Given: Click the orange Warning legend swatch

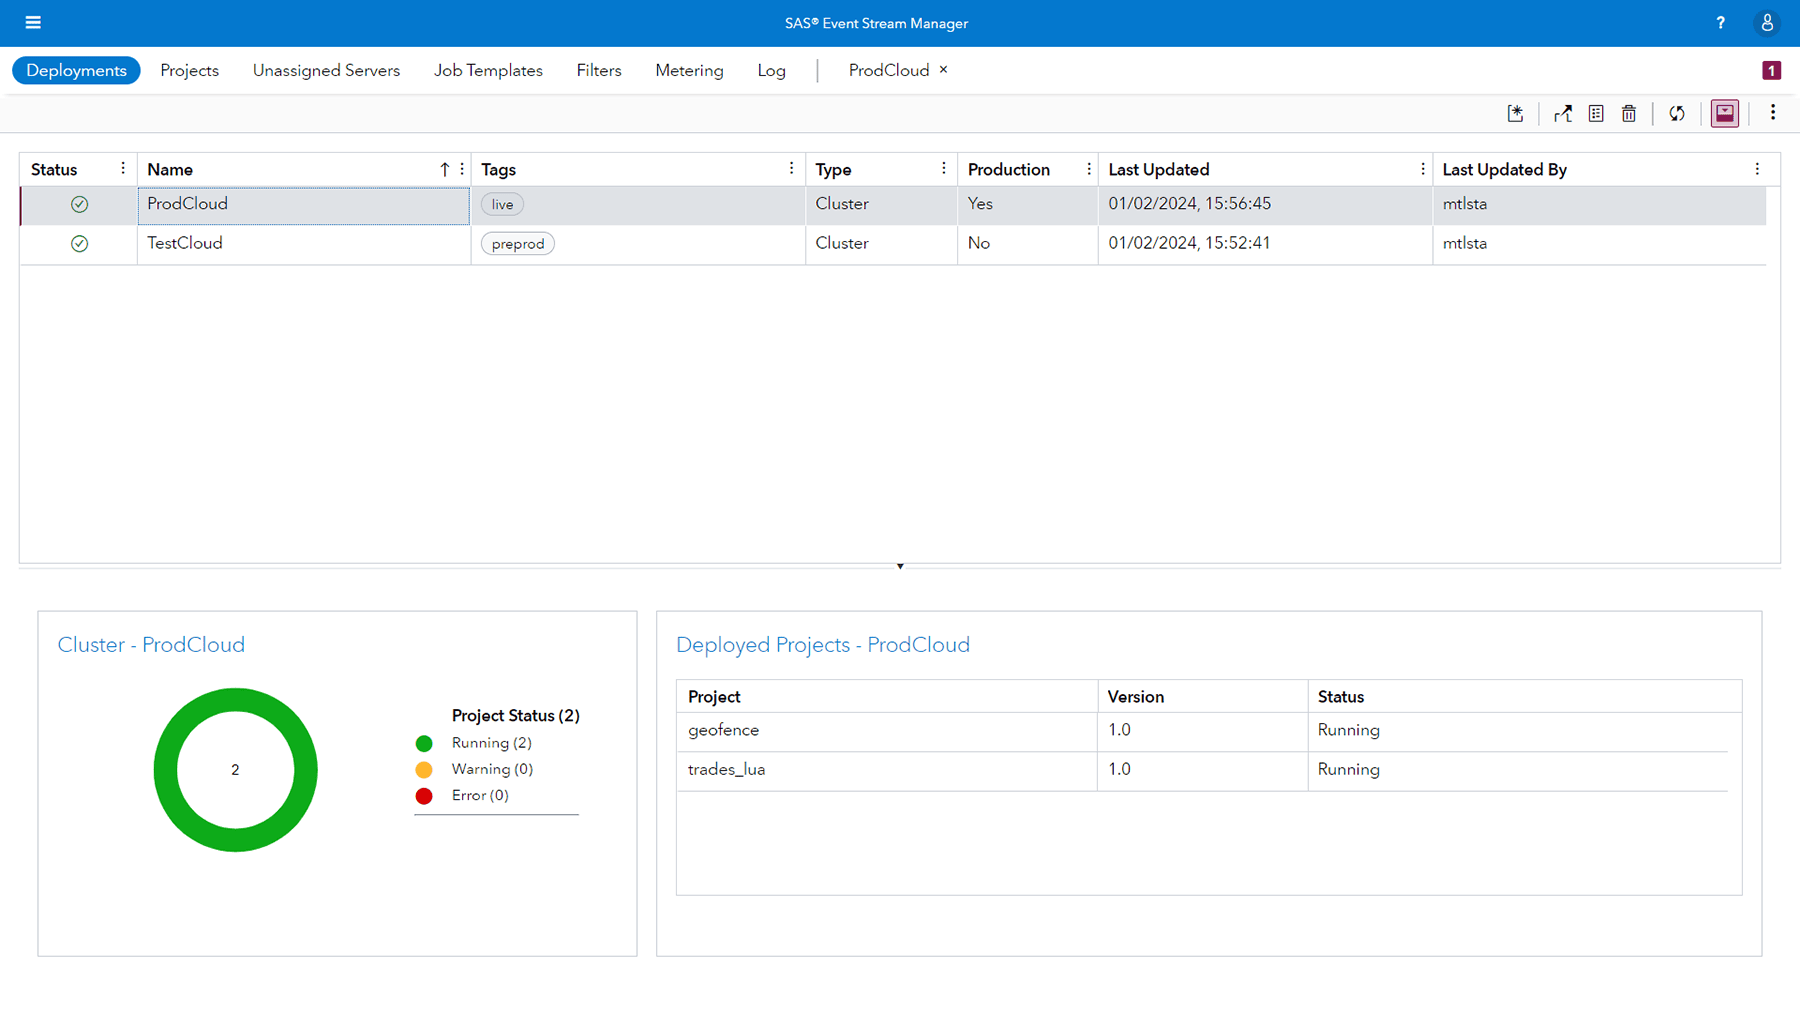Looking at the screenshot, I should (424, 769).
